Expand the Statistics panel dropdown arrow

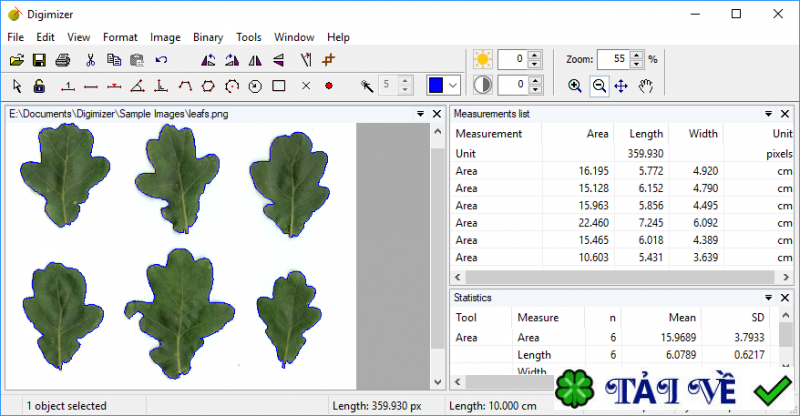click(x=769, y=298)
